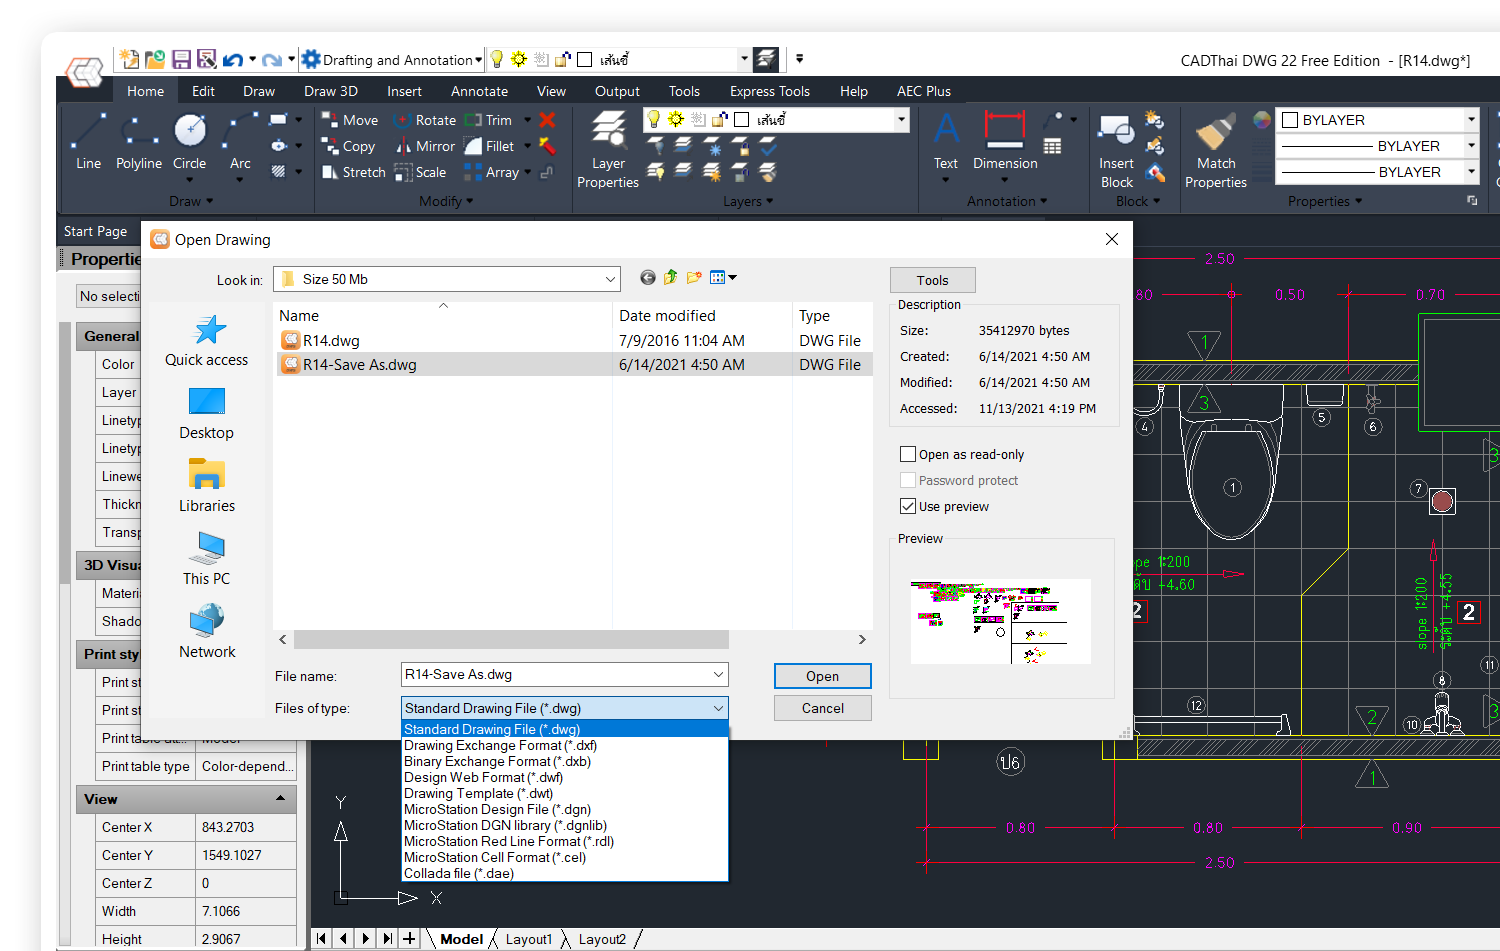Select the Polyline tool
The height and width of the screenshot is (951, 1500).
click(x=139, y=141)
